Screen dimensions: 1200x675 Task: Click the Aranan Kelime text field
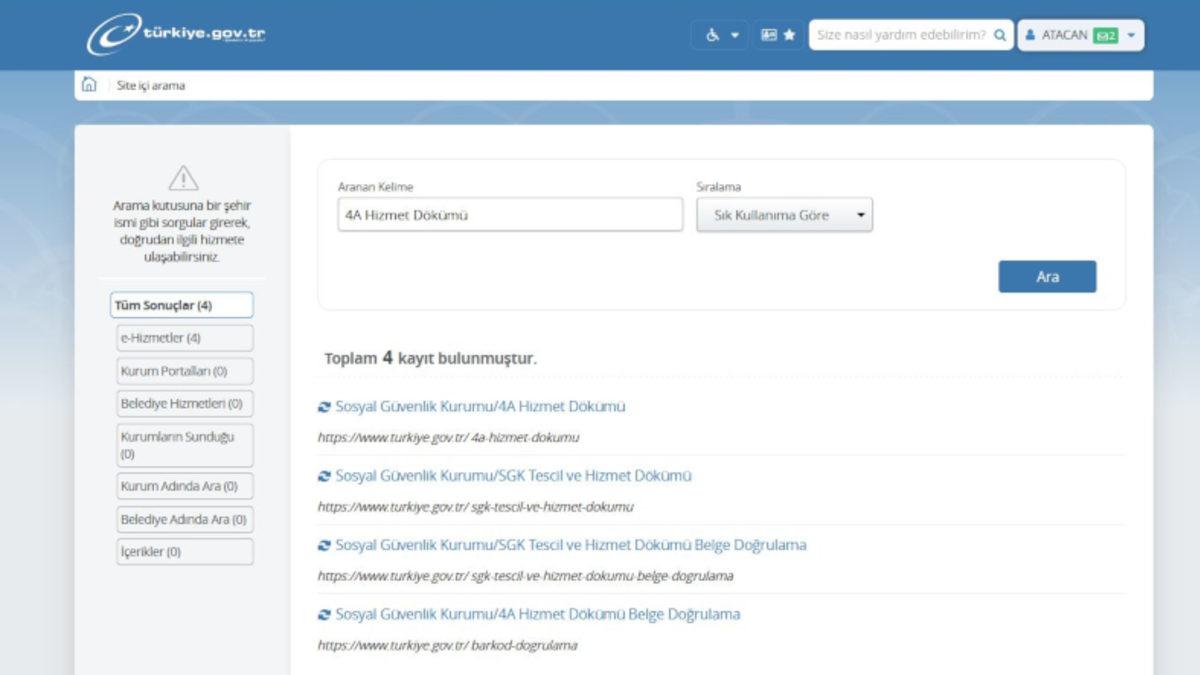click(x=510, y=215)
